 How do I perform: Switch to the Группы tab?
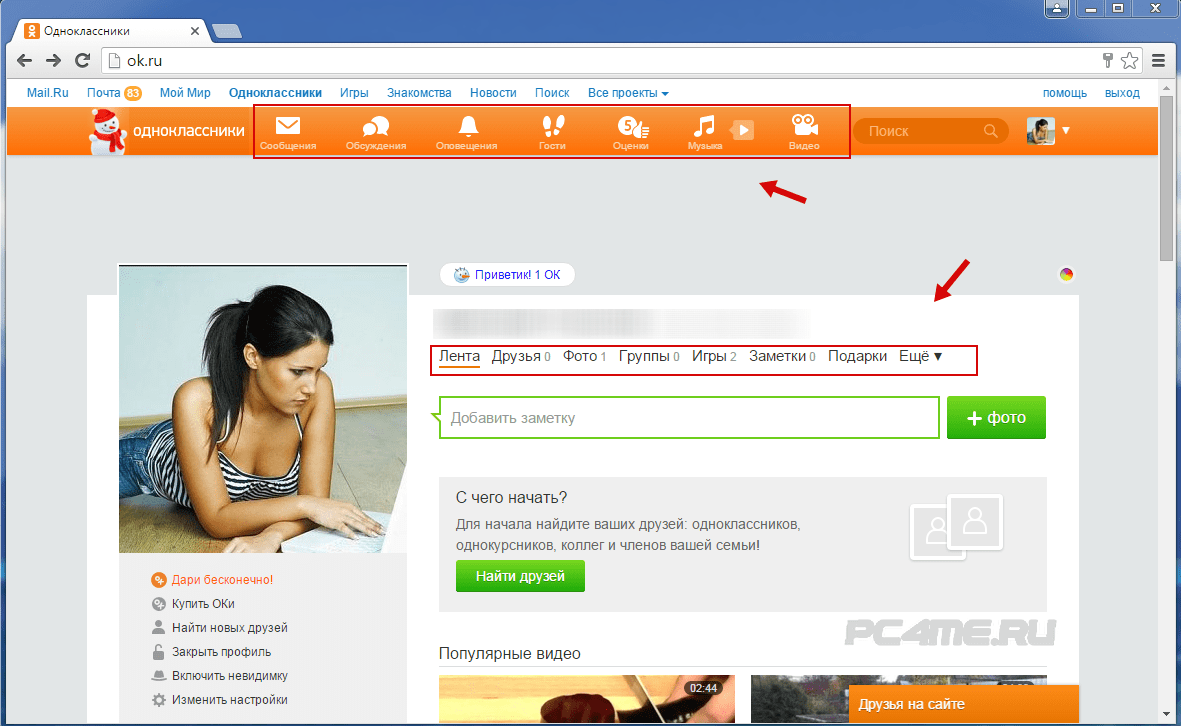coord(643,356)
